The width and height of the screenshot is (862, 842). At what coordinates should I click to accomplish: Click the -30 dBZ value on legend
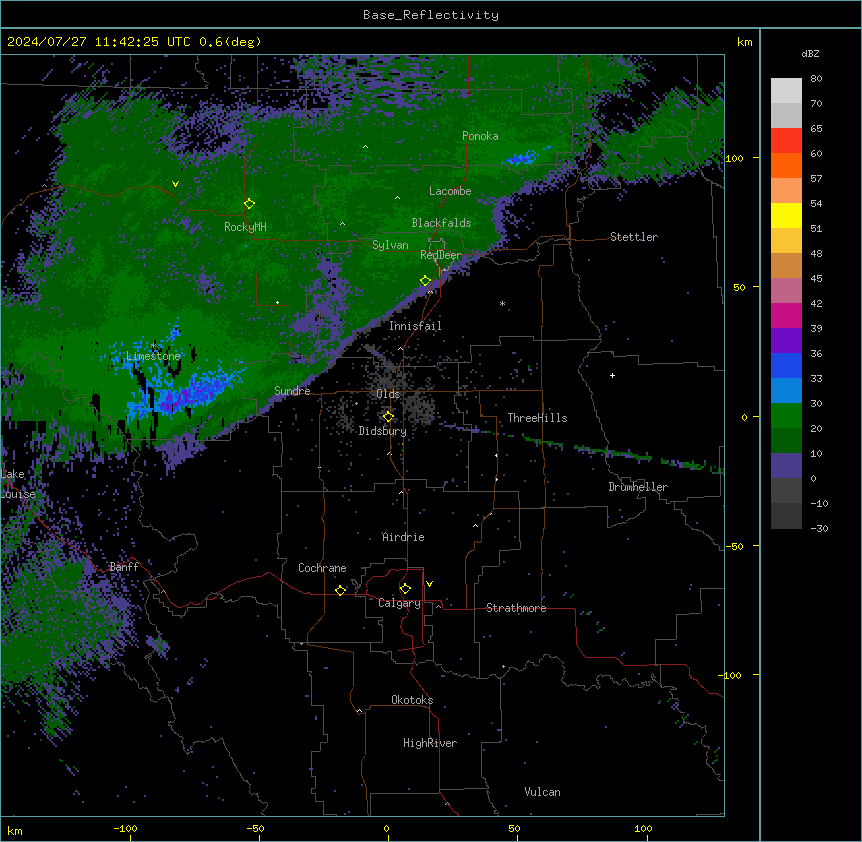(x=819, y=528)
